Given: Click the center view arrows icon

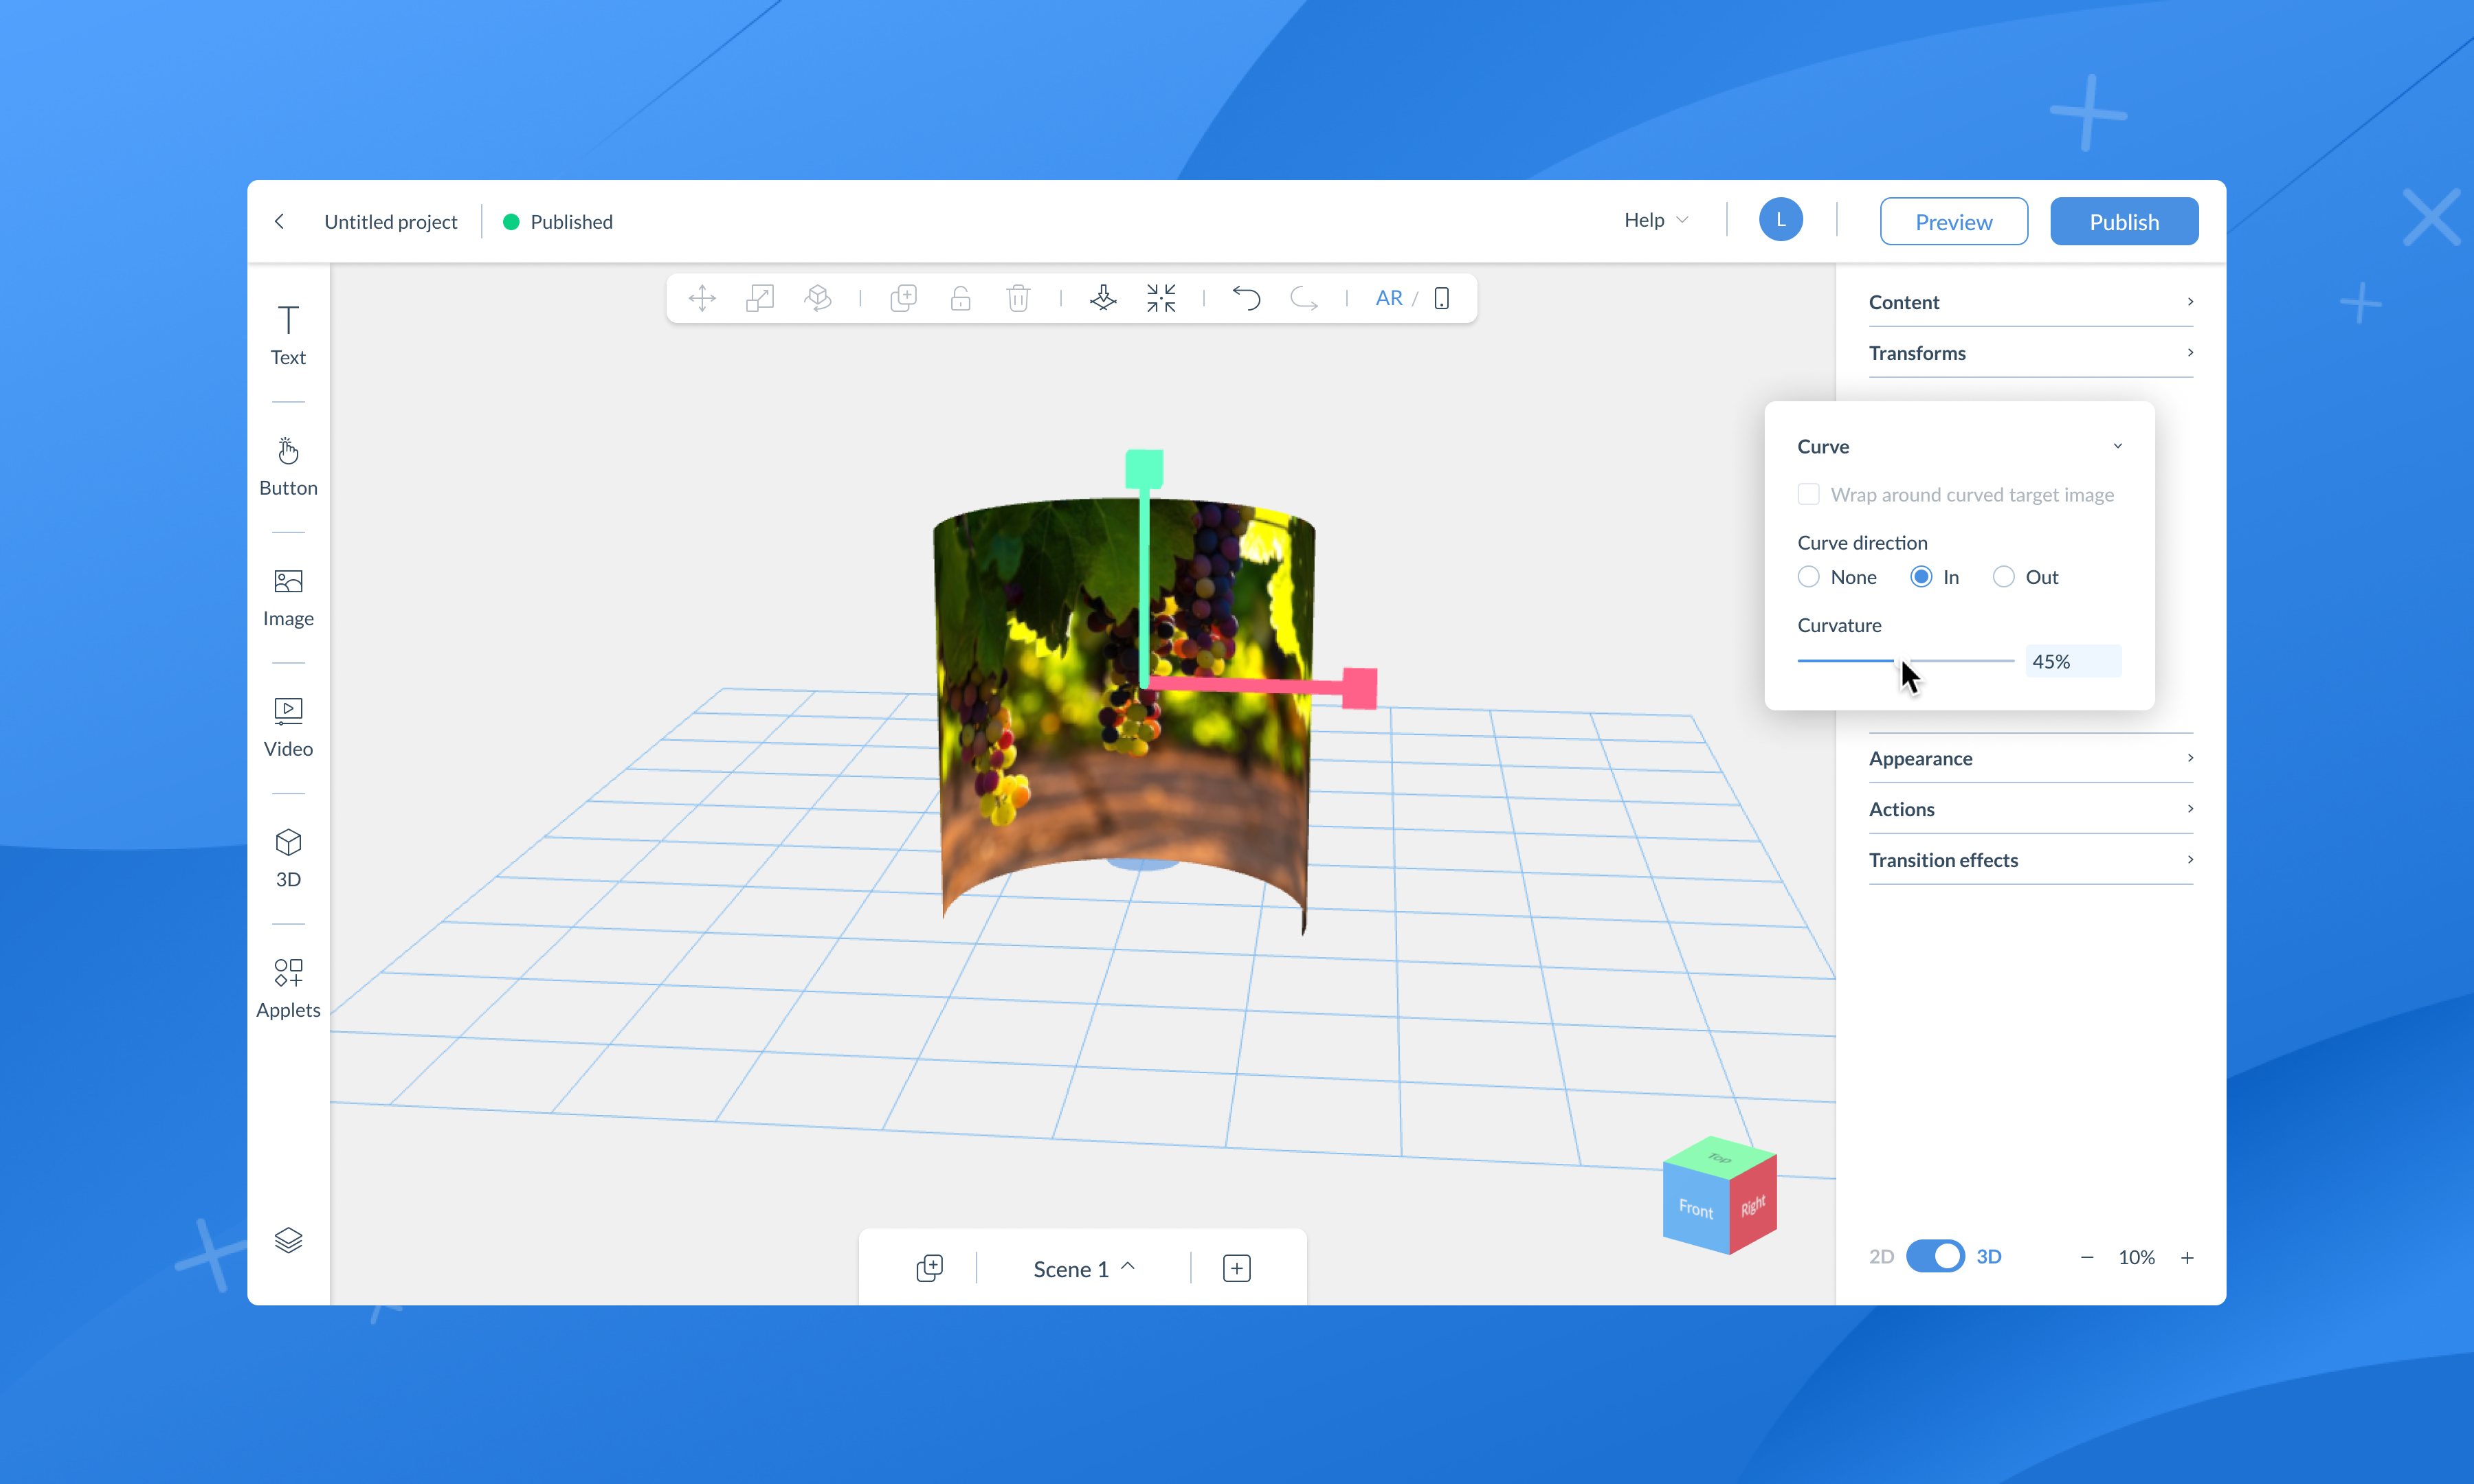Looking at the screenshot, I should [x=1161, y=298].
